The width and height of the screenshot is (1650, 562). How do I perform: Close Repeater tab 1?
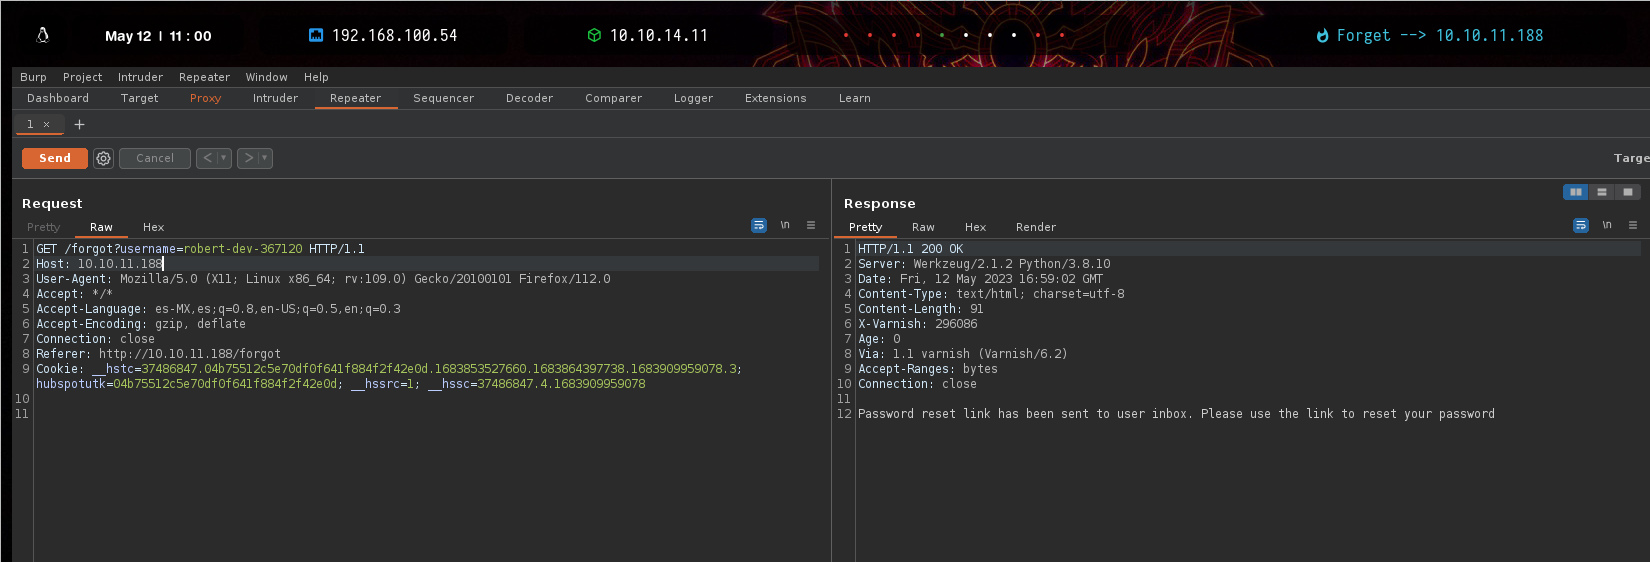click(46, 125)
